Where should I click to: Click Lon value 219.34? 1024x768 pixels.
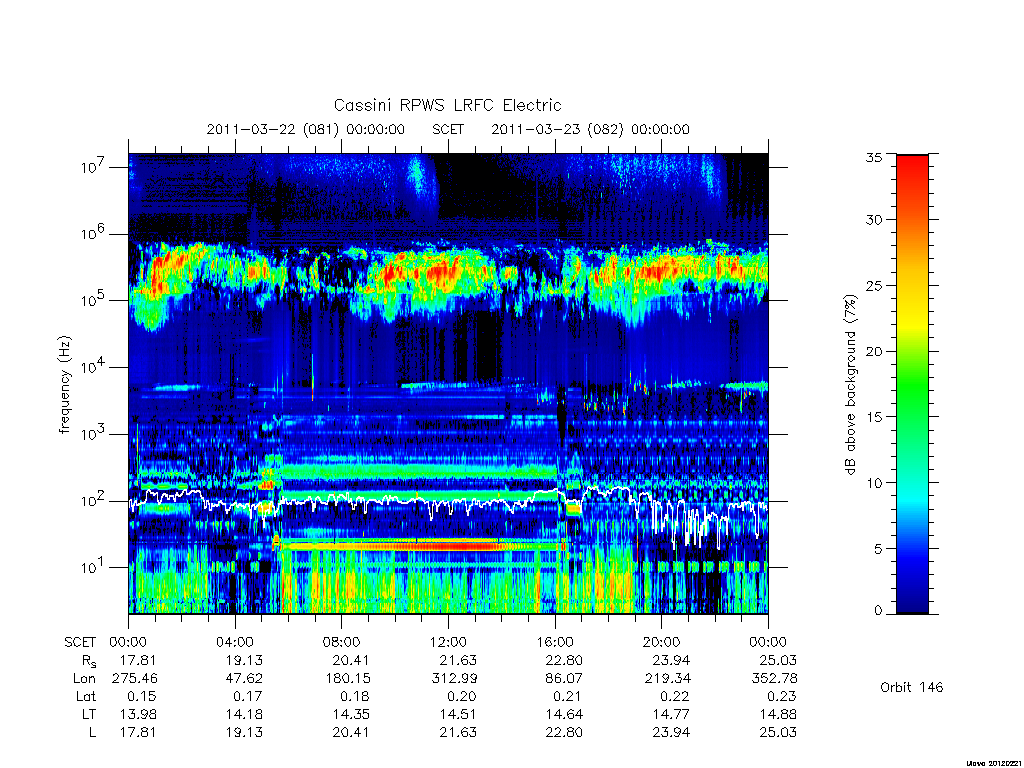point(667,679)
